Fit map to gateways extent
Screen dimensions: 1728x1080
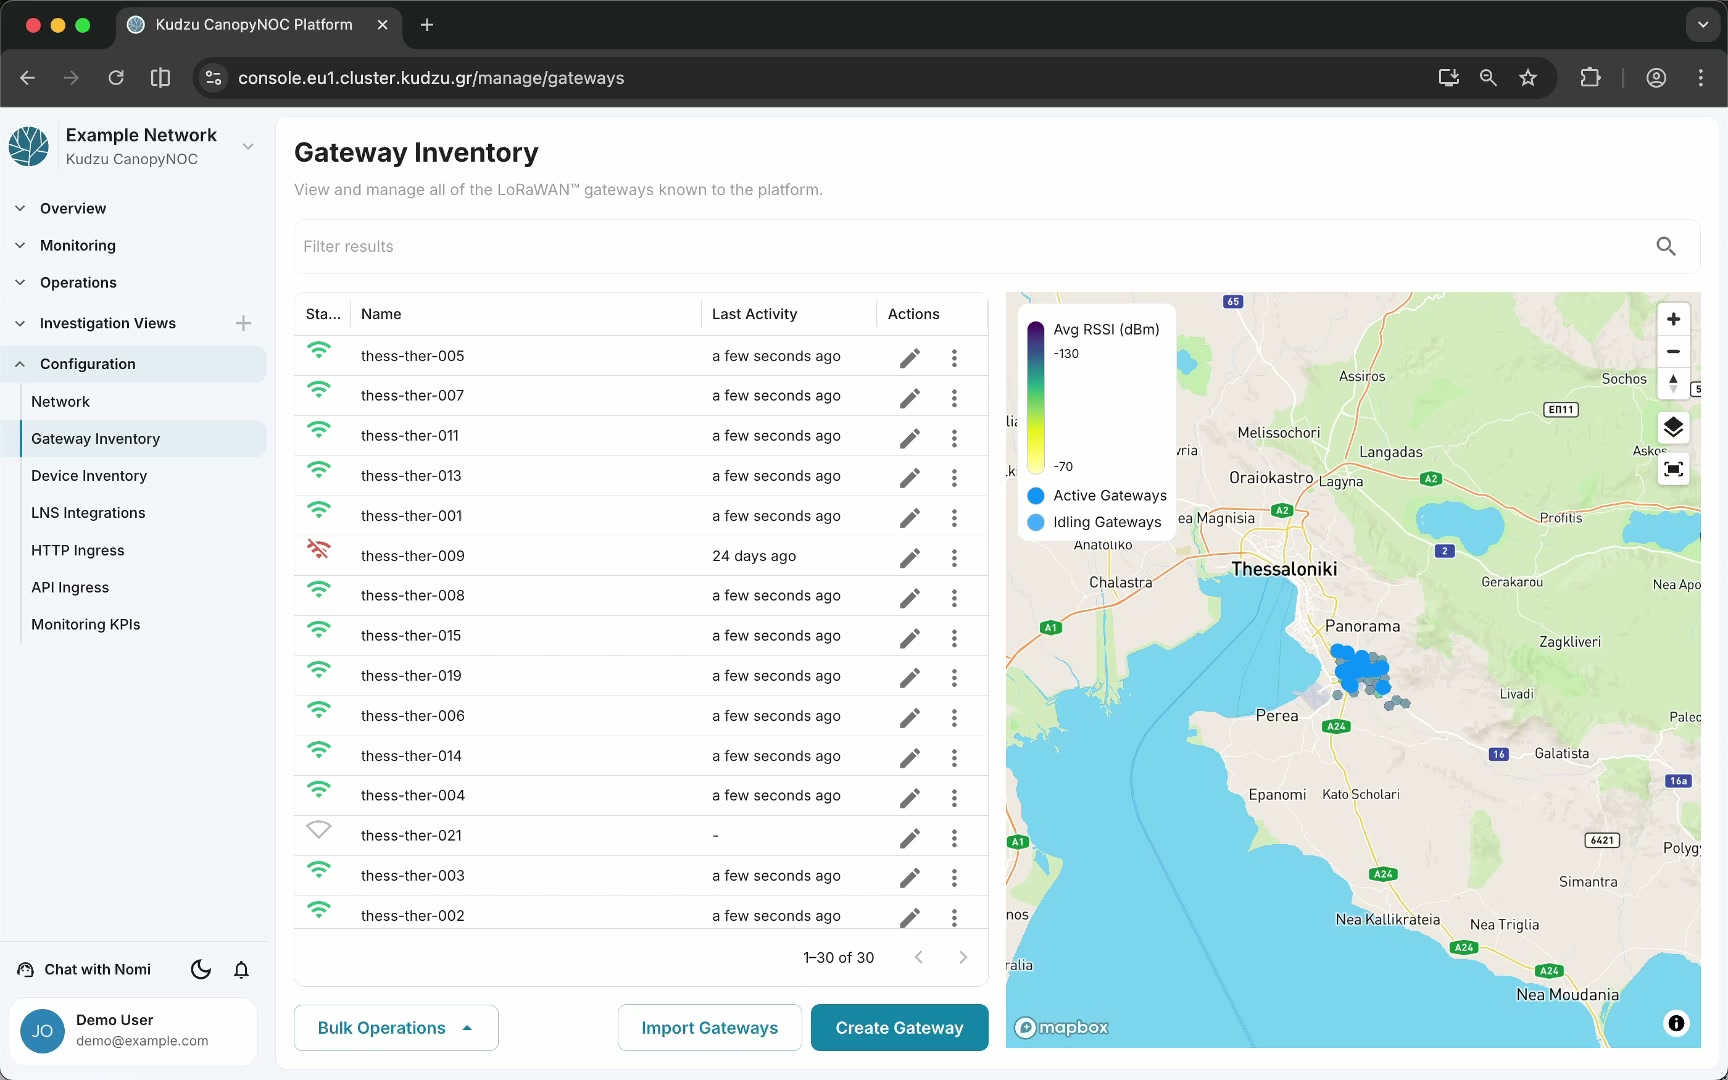point(1673,469)
